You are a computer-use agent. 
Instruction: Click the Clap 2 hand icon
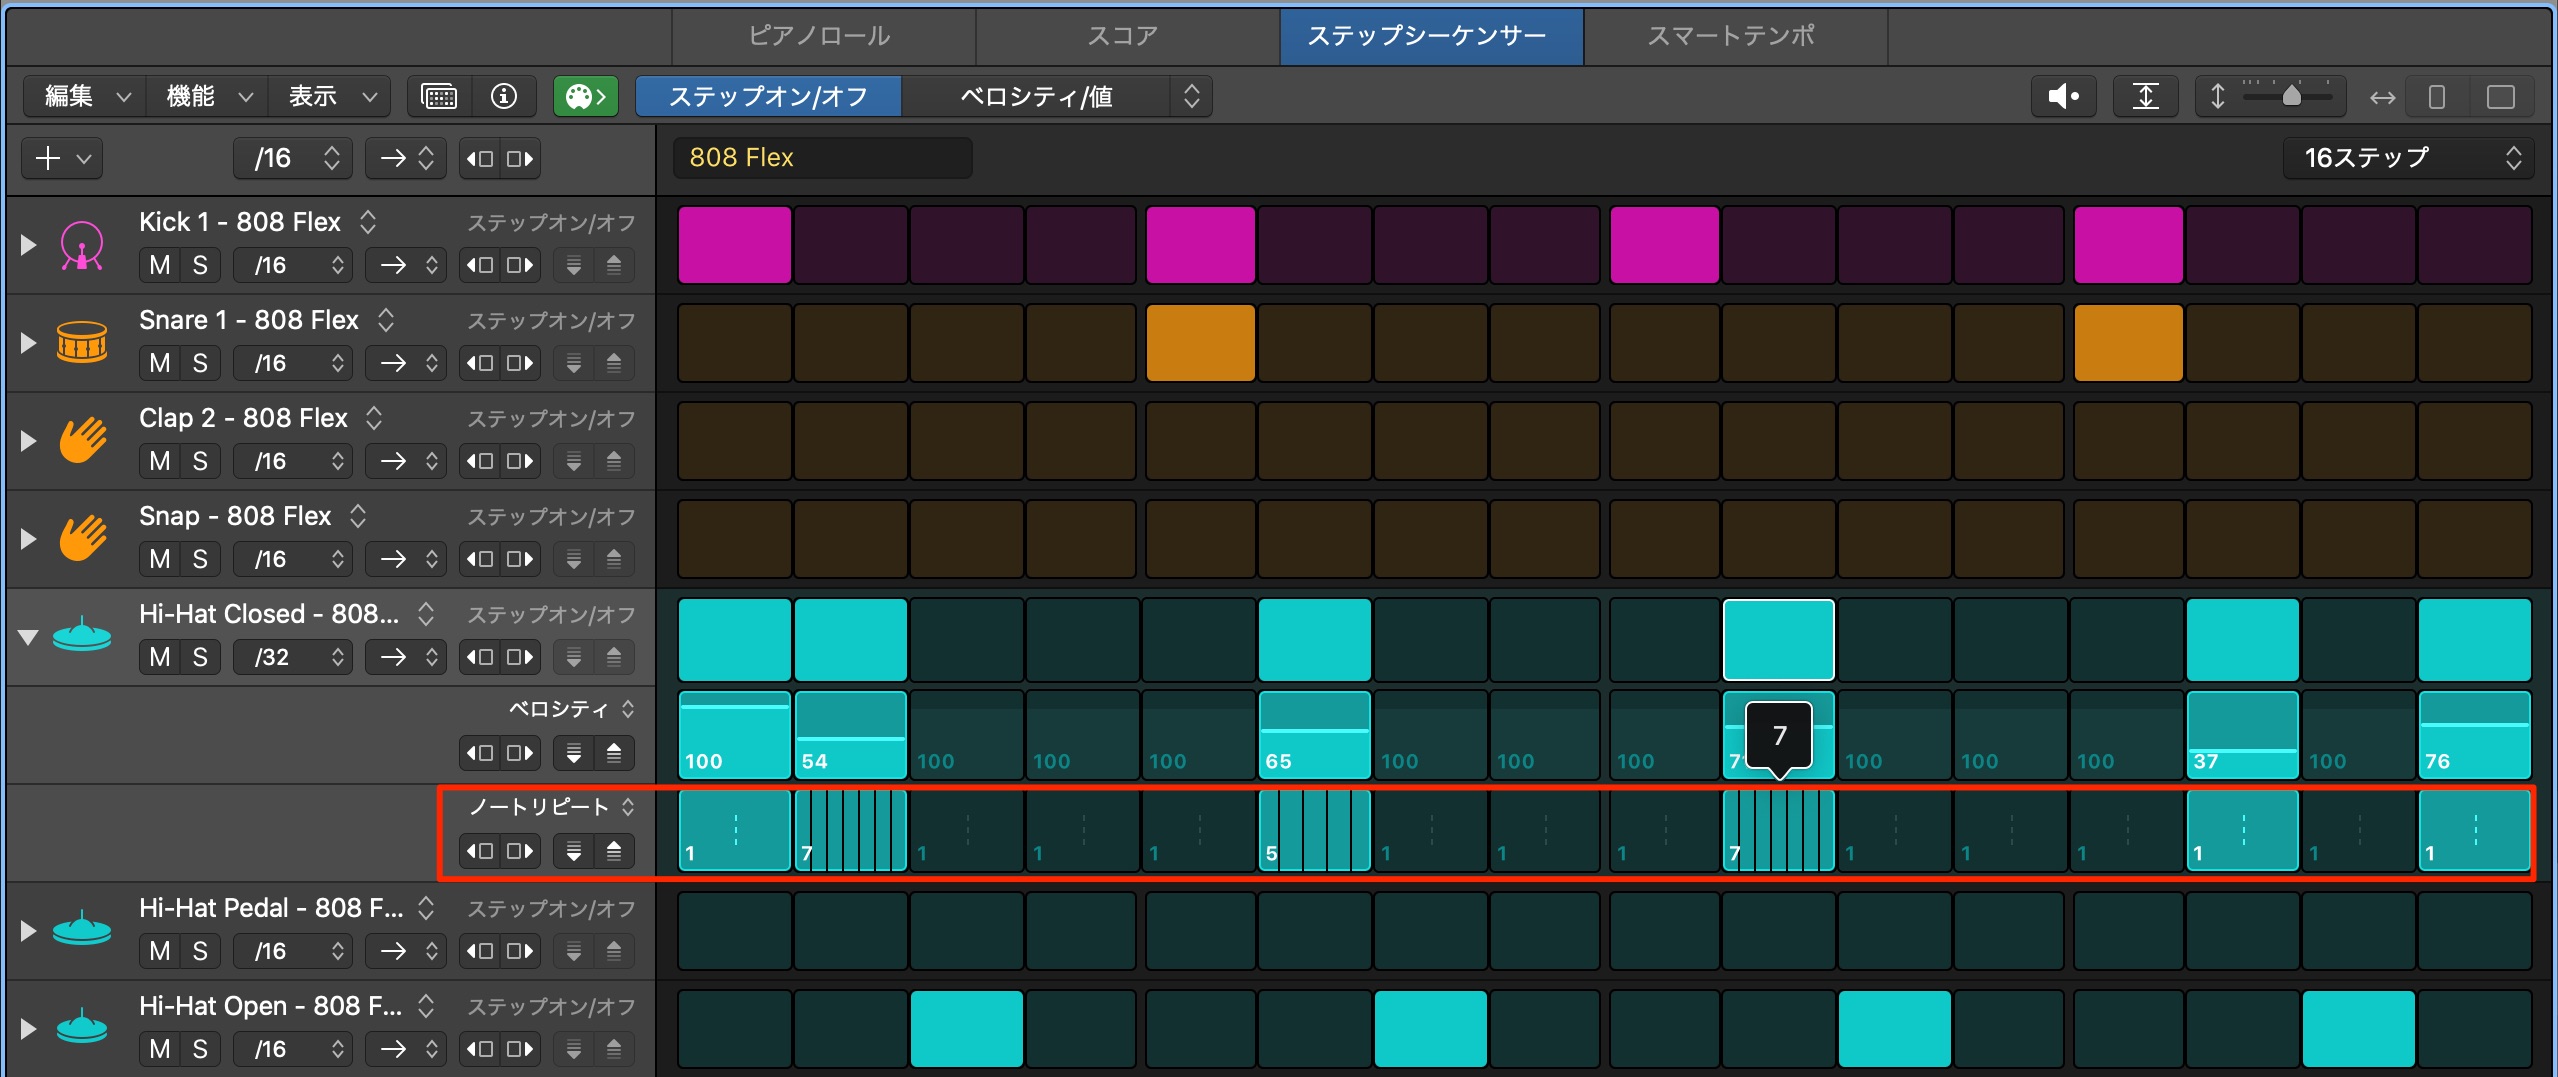click(82, 440)
